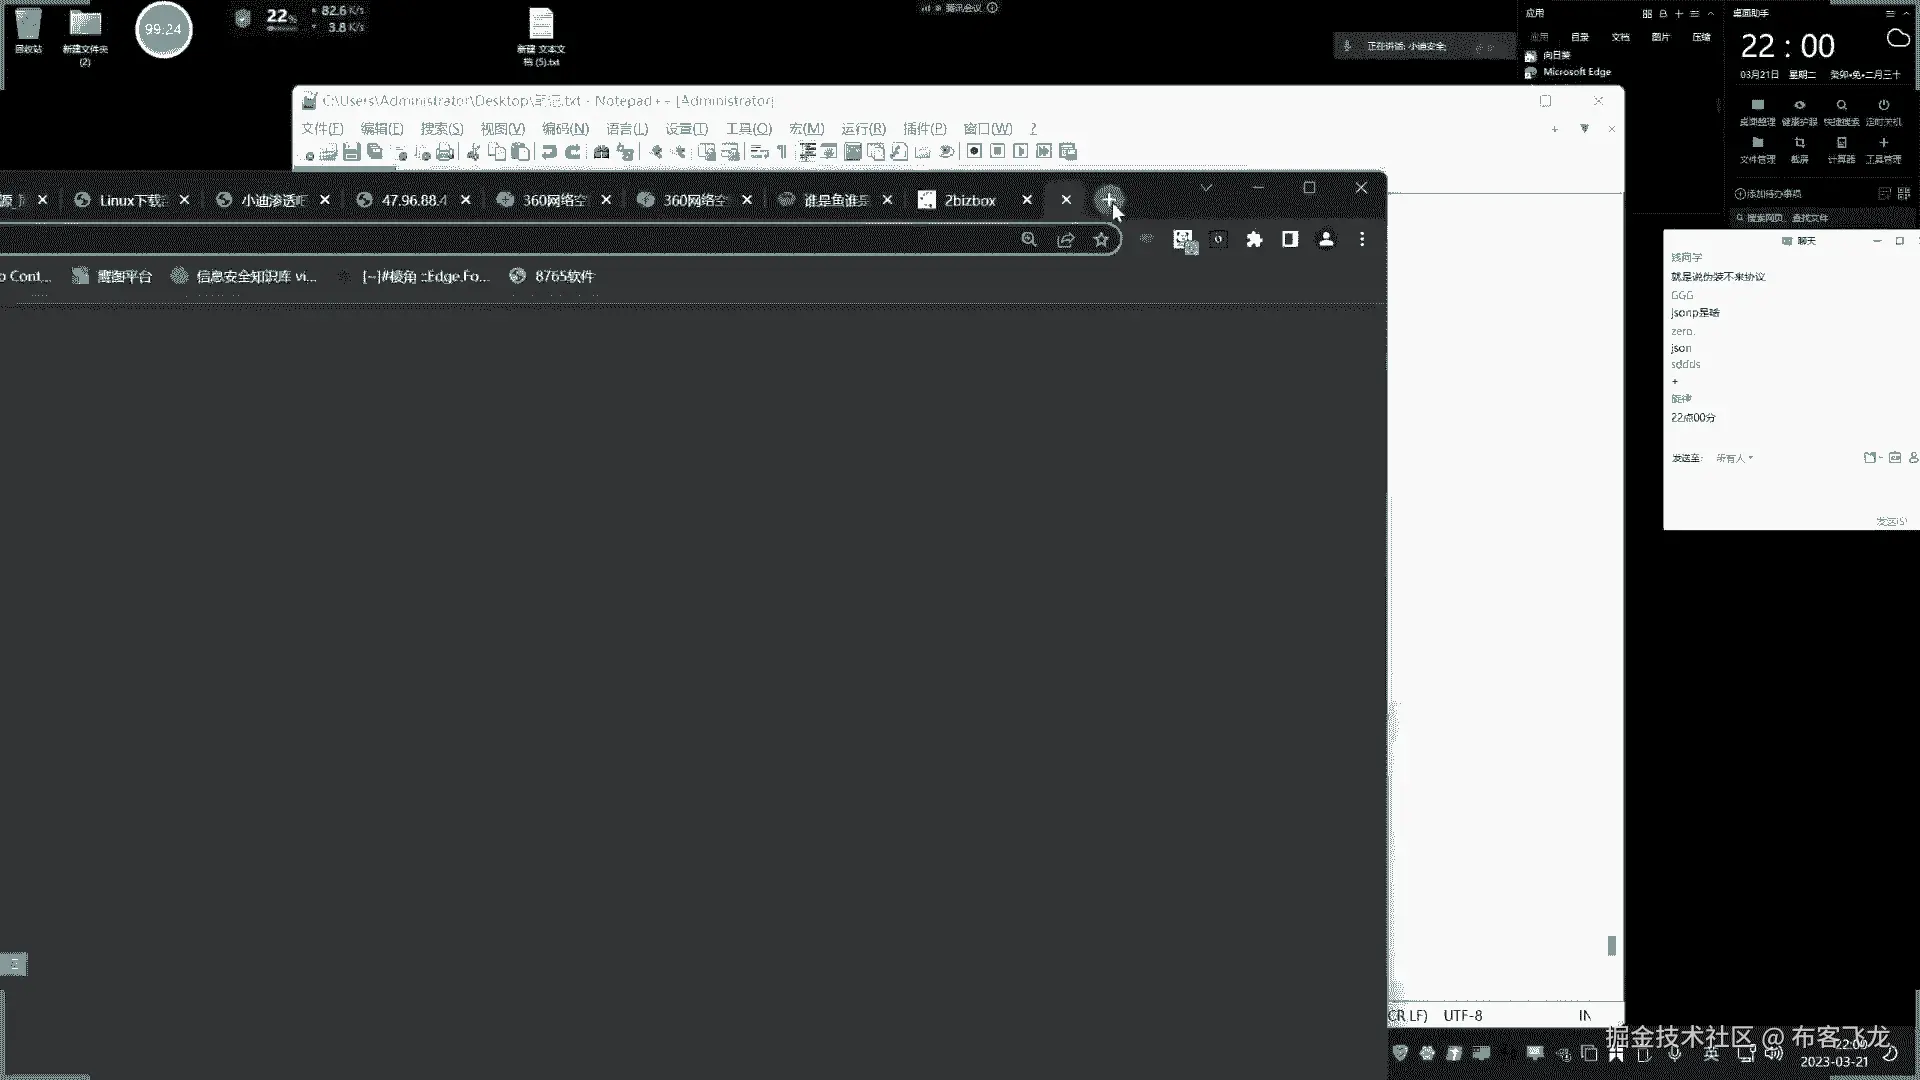Switch to the 2bizbox browser tab
Viewport: 1920px width, 1080px height.
pyautogui.click(x=968, y=200)
